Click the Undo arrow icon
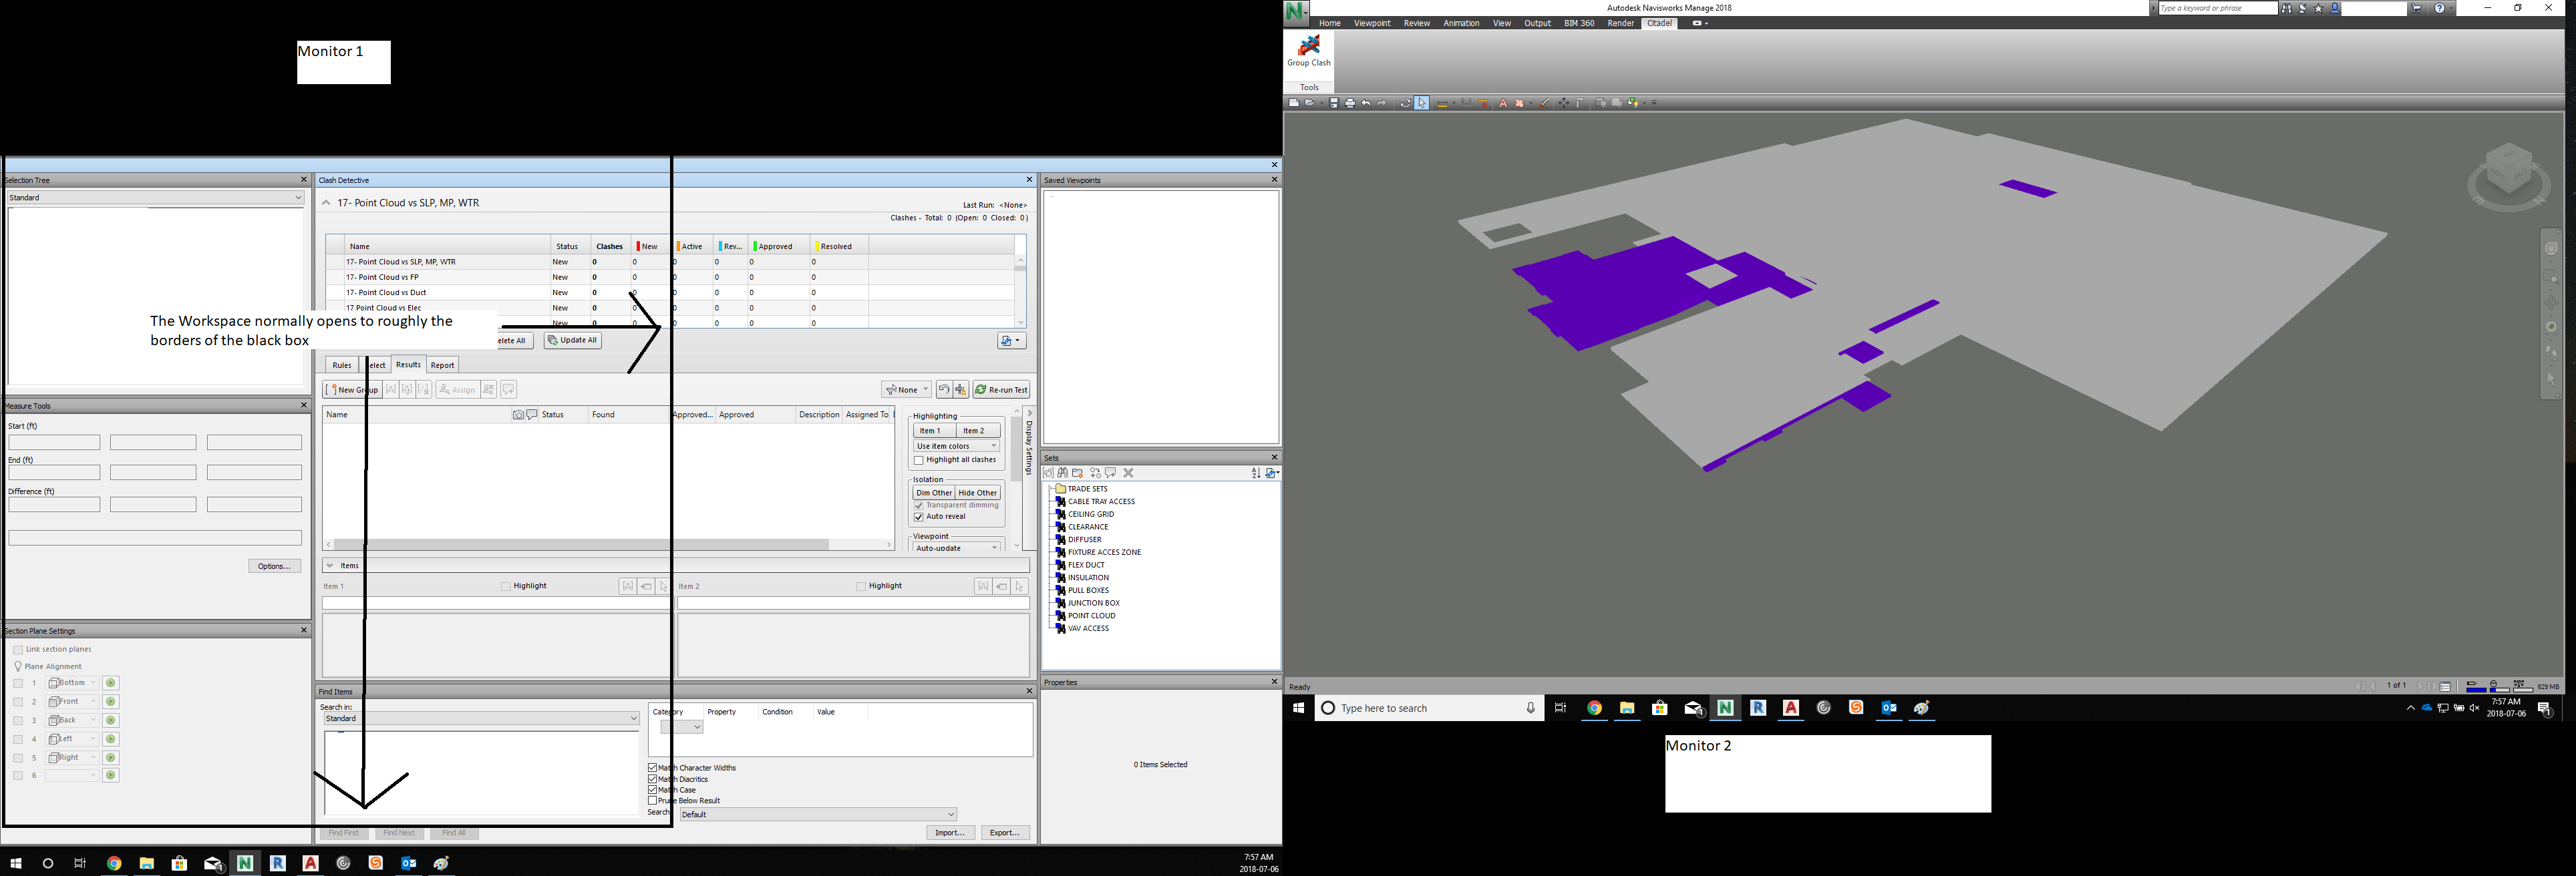Image resolution: width=2576 pixels, height=876 pixels. click(1366, 103)
